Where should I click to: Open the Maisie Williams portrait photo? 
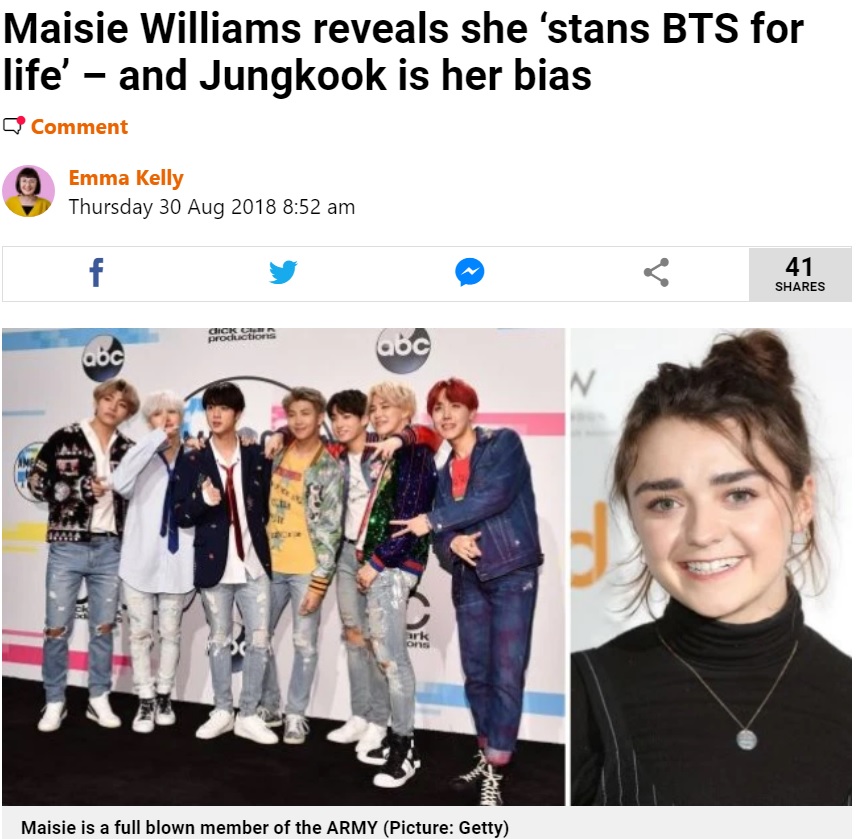(x=711, y=567)
